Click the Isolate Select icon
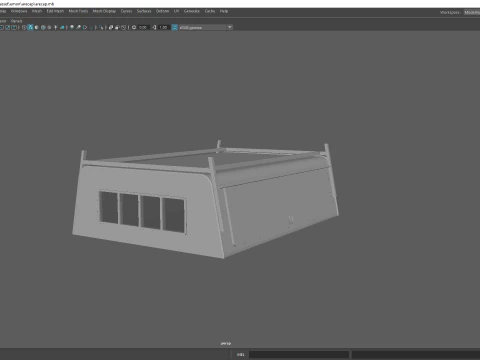Screen dimensions: 480x360 [x=101, y=27]
